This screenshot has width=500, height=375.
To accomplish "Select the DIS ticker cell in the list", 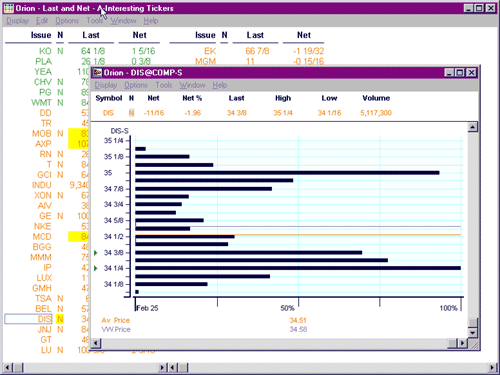I will 28,319.
